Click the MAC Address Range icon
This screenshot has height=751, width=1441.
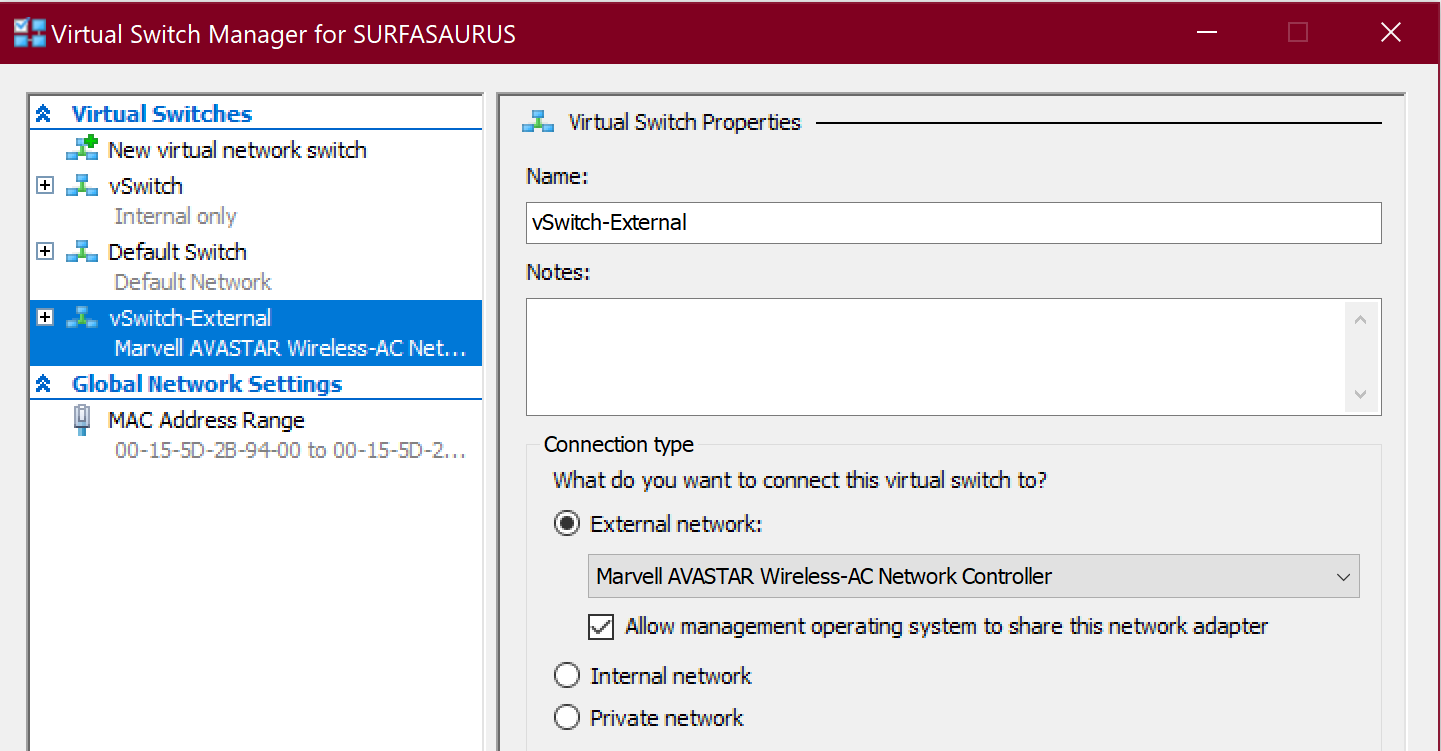click(x=82, y=420)
